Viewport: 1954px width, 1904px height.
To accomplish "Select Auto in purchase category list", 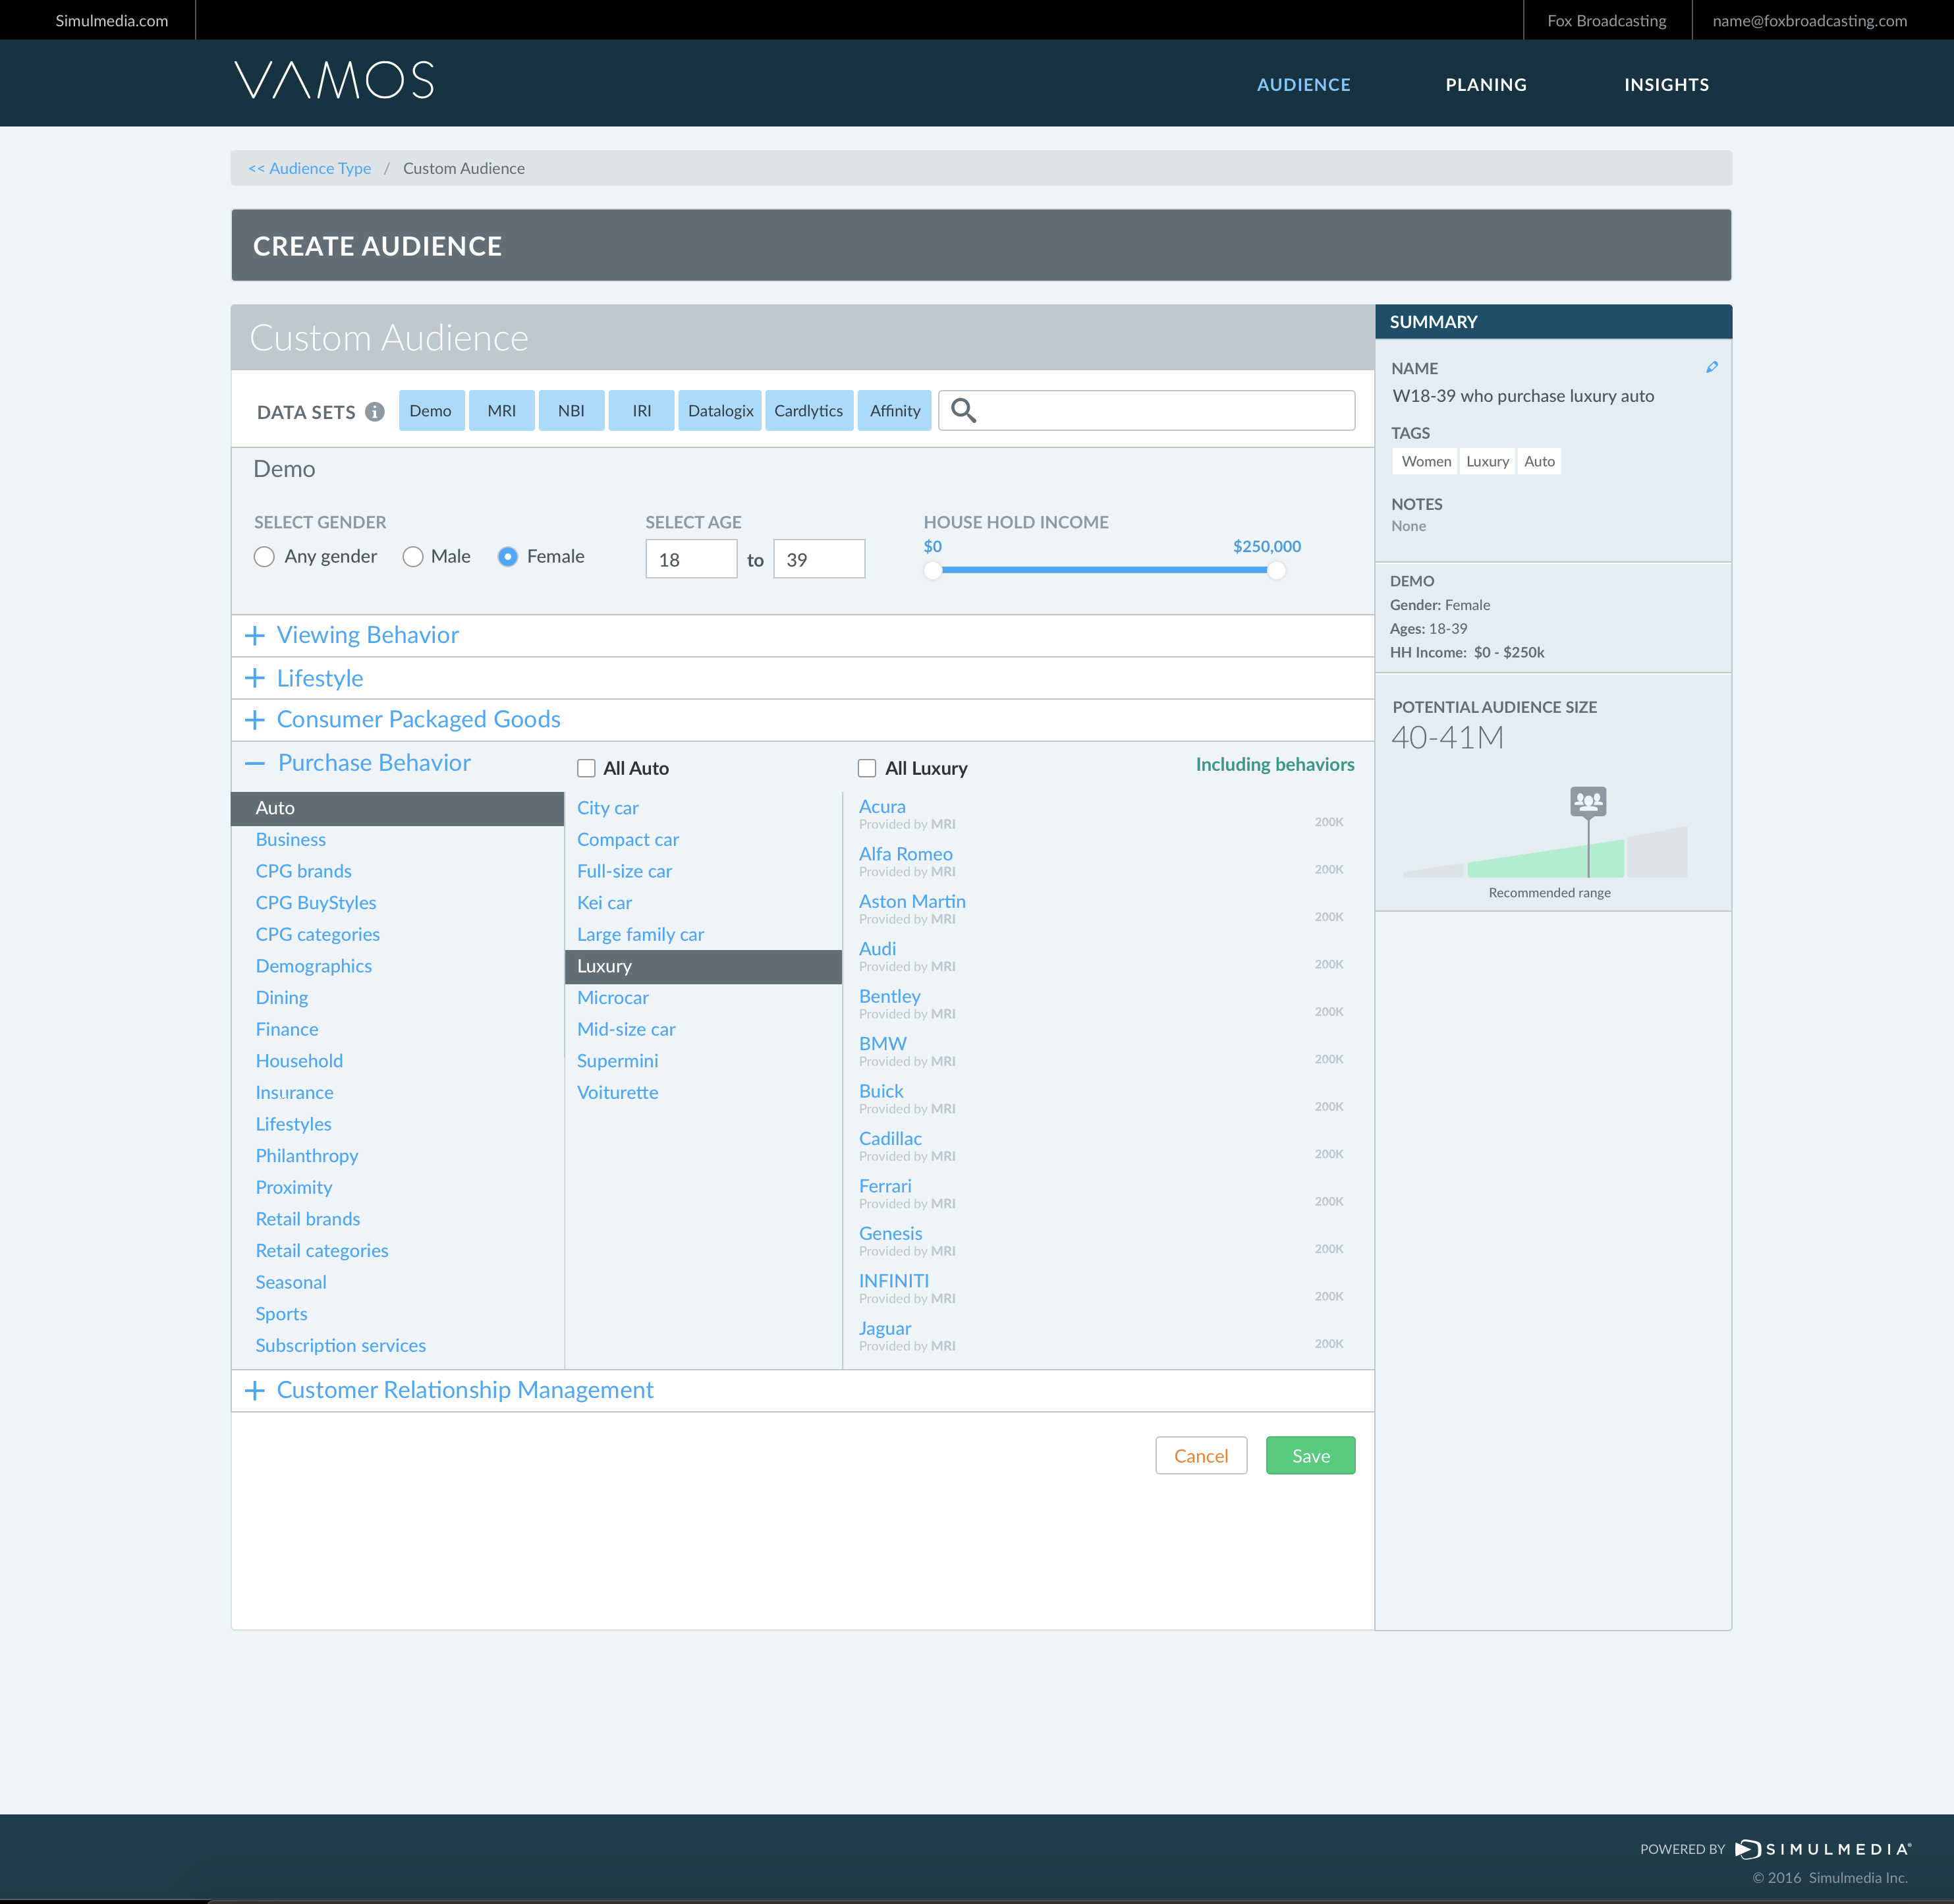I will 398,808.
